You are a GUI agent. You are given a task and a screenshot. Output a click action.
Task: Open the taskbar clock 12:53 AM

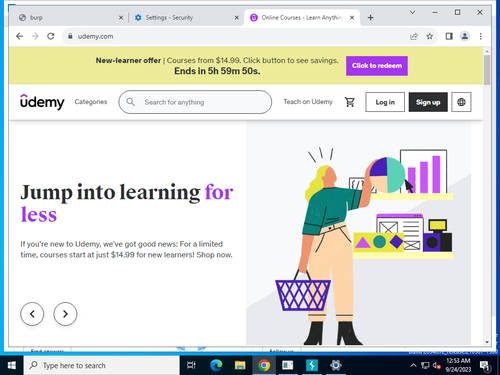(x=458, y=365)
